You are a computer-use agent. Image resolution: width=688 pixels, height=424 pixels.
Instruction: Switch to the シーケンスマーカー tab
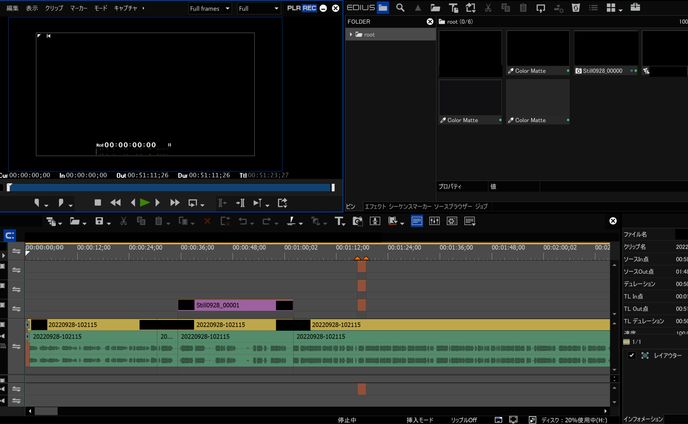(410, 206)
